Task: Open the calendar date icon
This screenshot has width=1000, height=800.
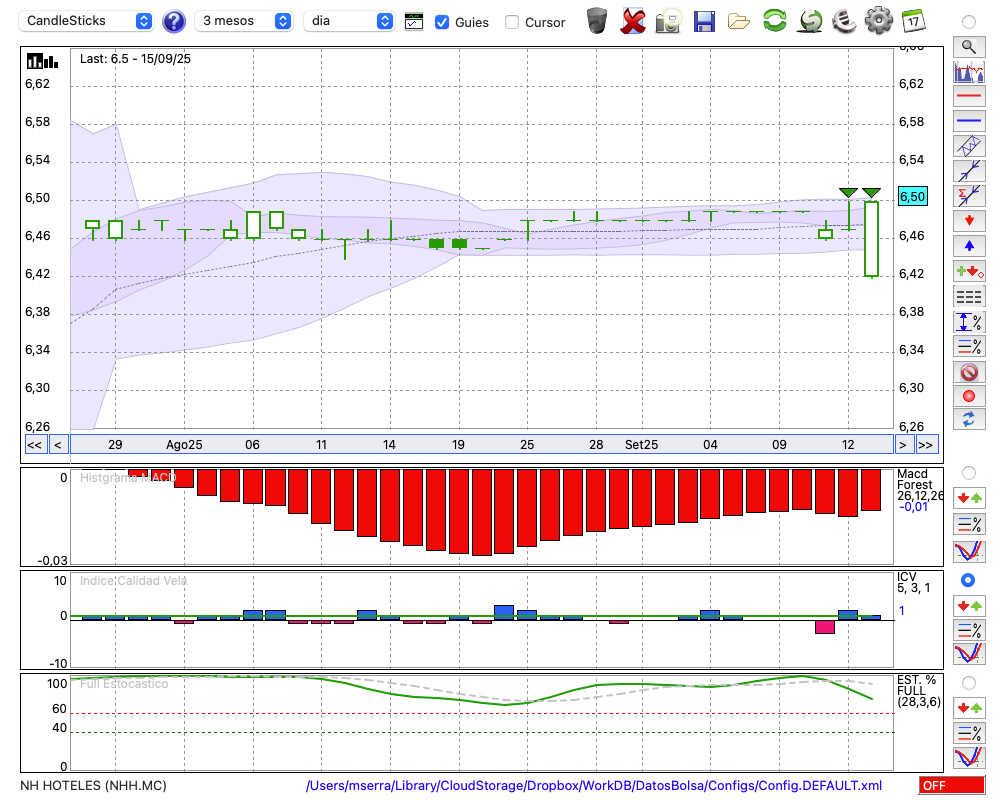Action: click(912, 21)
